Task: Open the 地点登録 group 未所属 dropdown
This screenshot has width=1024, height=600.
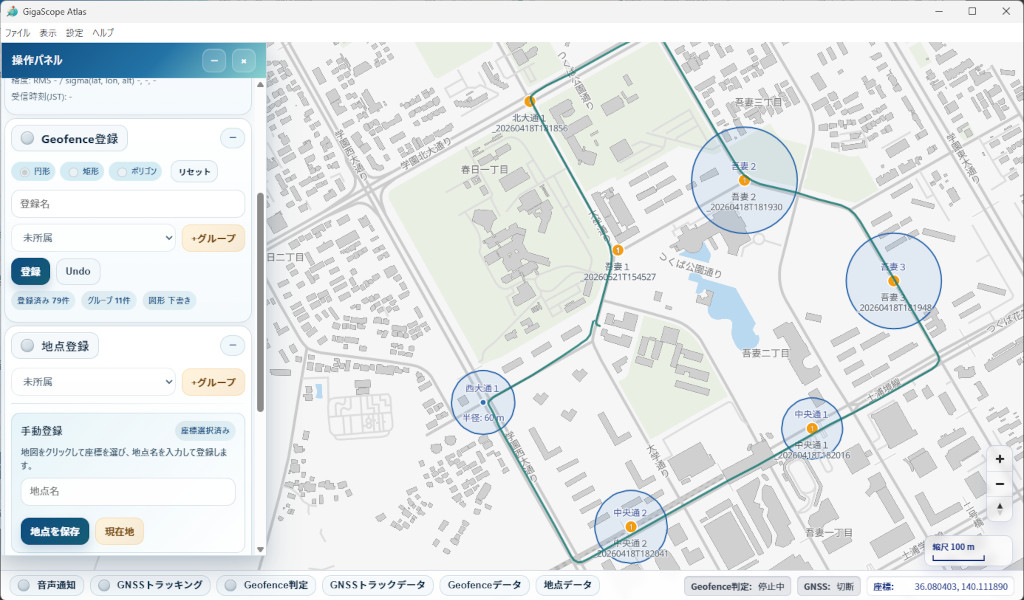Action: pyautogui.click(x=93, y=381)
